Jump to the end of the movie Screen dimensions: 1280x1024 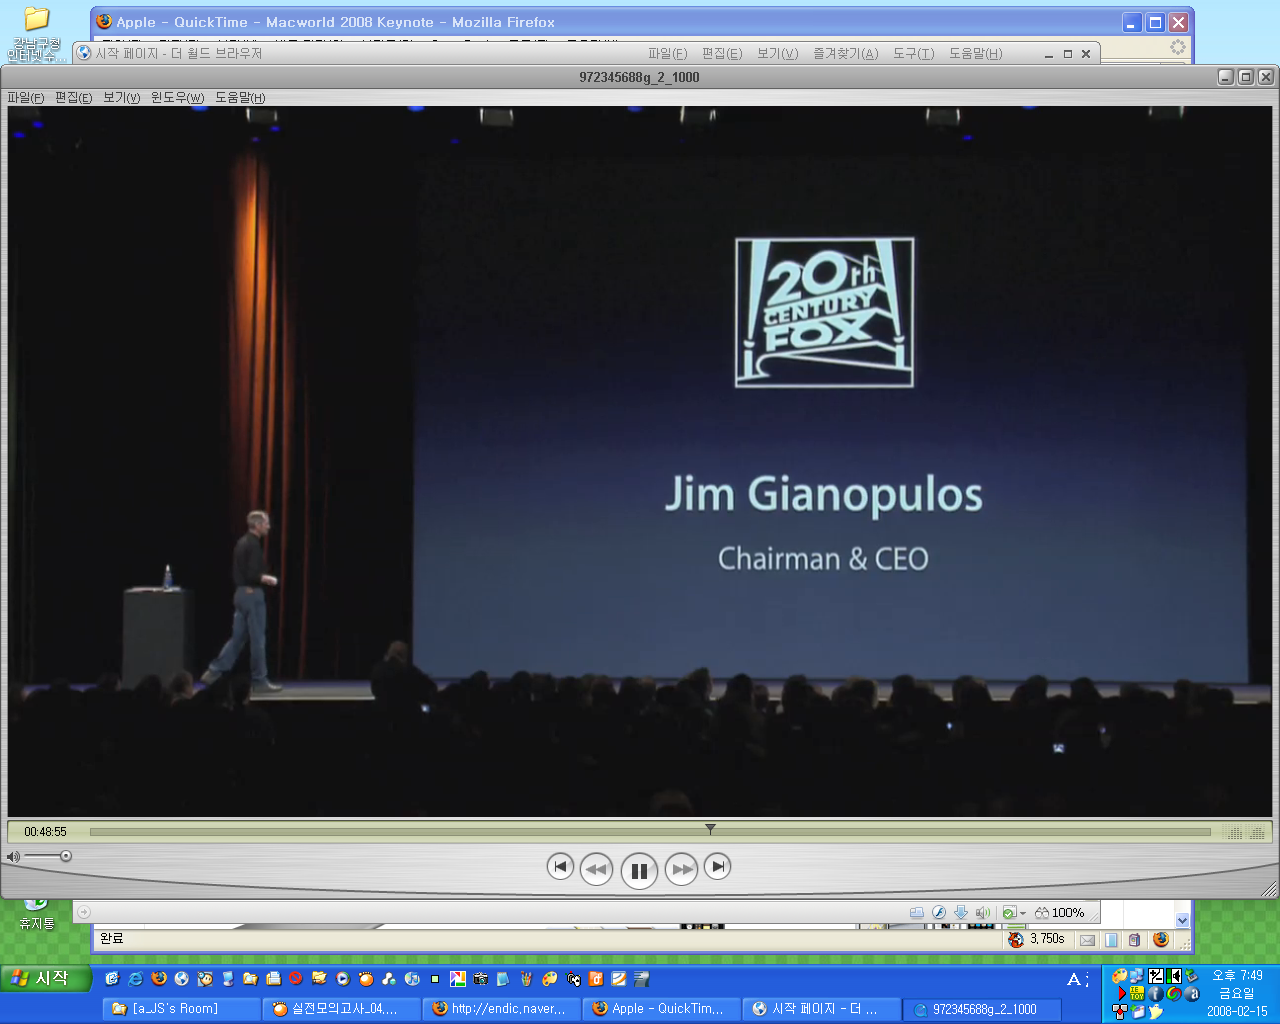(x=717, y=866)
